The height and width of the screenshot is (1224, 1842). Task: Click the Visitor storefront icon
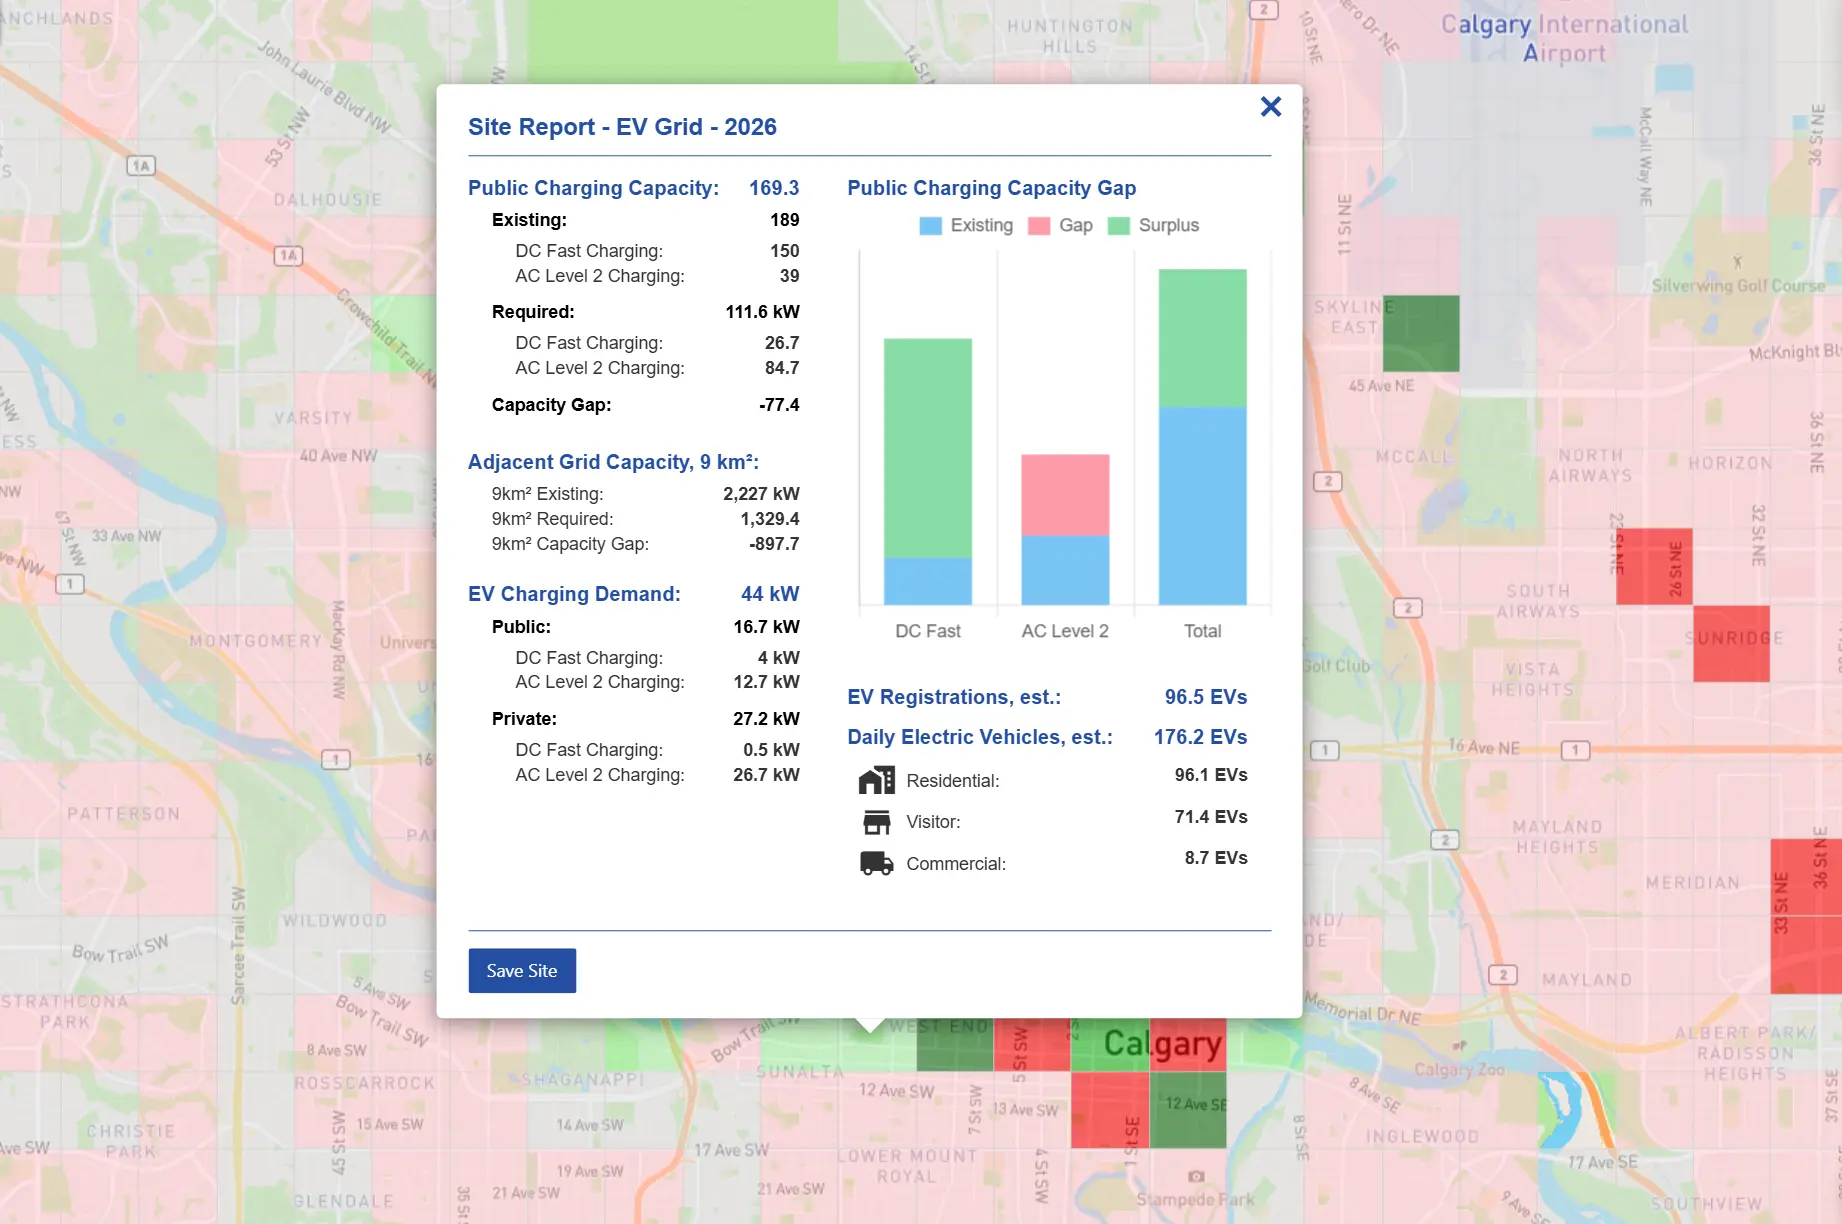877,822
